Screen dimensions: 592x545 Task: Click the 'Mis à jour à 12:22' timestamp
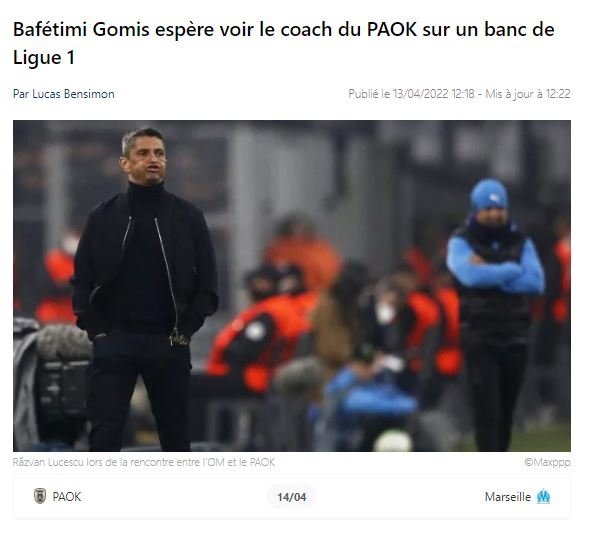pyautogui.click(x=528, y=94)
